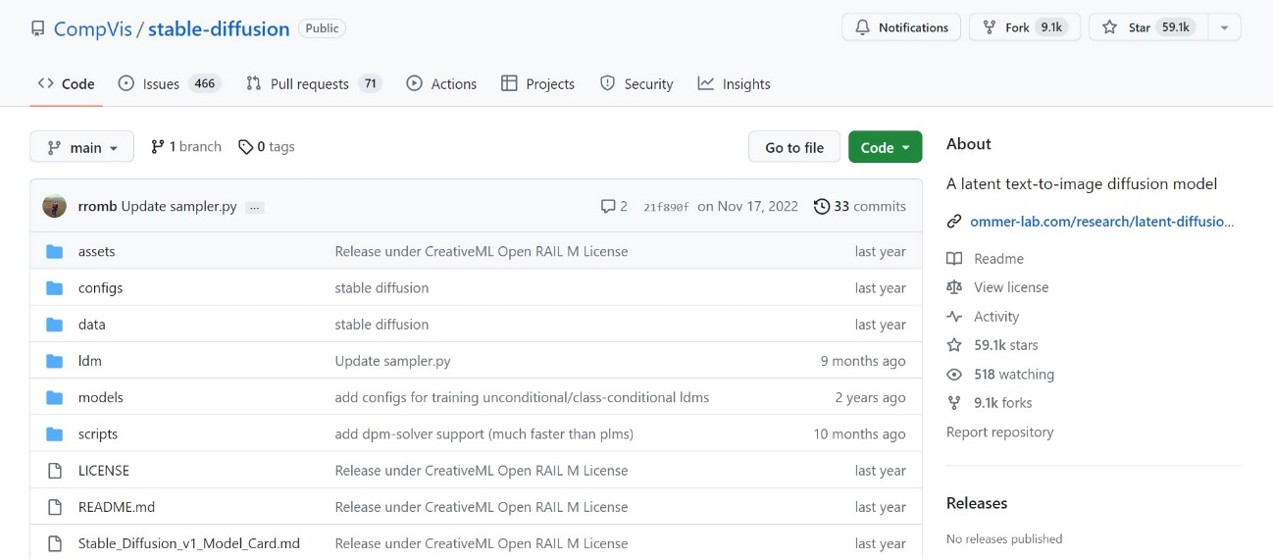Expand the main branch dropdown
The height and width of the screenshot is (560, 1273).
pyautogui.click(x=82, y=148)
